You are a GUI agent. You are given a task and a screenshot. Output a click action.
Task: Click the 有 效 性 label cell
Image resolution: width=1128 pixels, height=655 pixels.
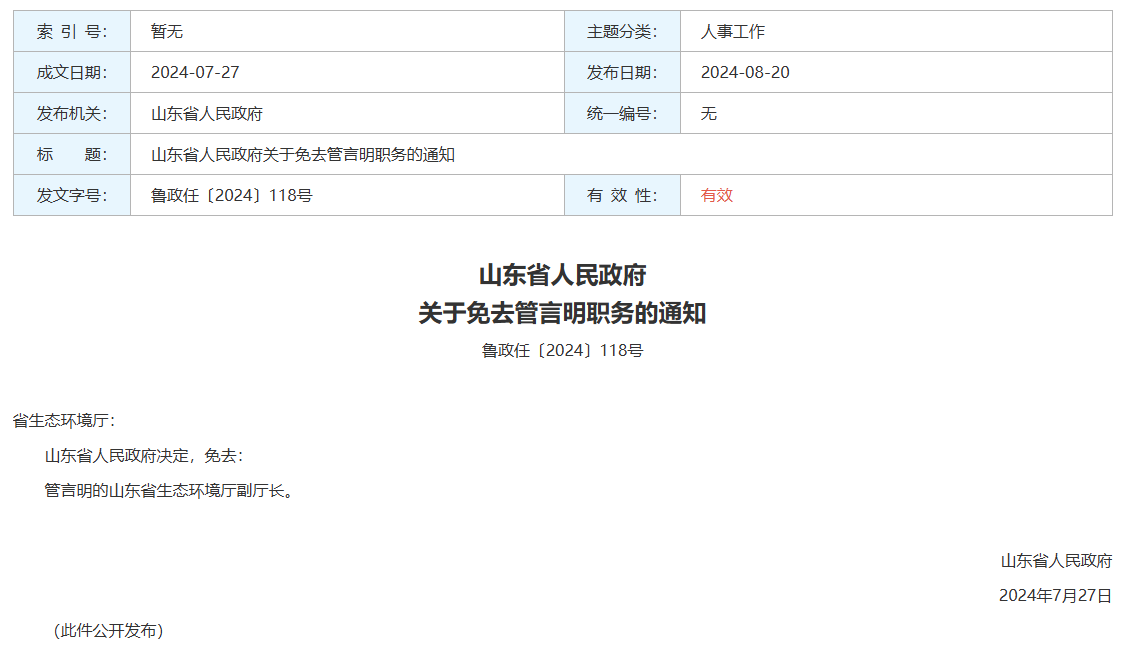point(622,195)
